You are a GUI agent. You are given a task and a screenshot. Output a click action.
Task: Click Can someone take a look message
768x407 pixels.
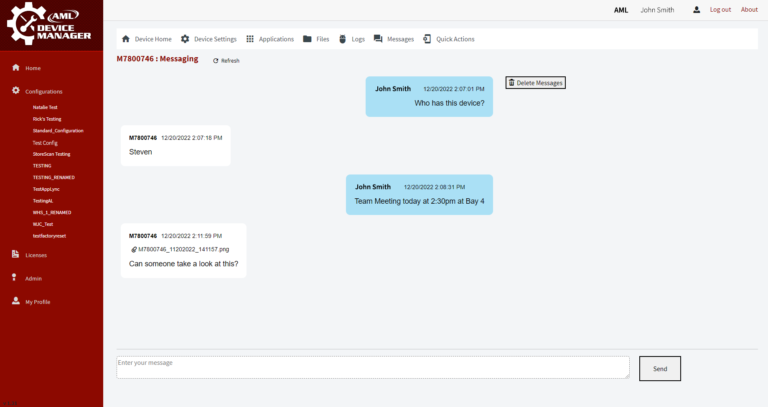pos(184,263)
